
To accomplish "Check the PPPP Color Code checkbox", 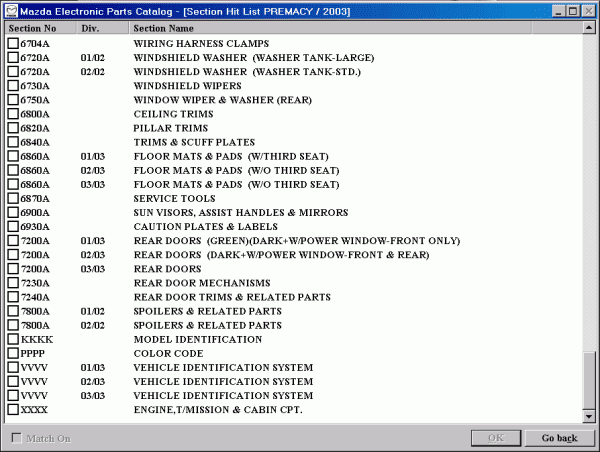I will (13, 353).
